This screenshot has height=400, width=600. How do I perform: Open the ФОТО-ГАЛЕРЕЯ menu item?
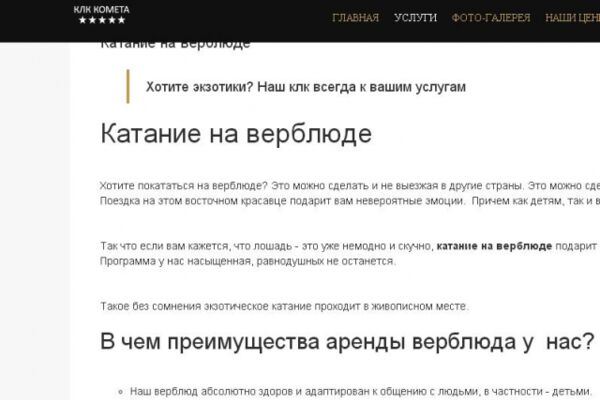coord(491,18)
